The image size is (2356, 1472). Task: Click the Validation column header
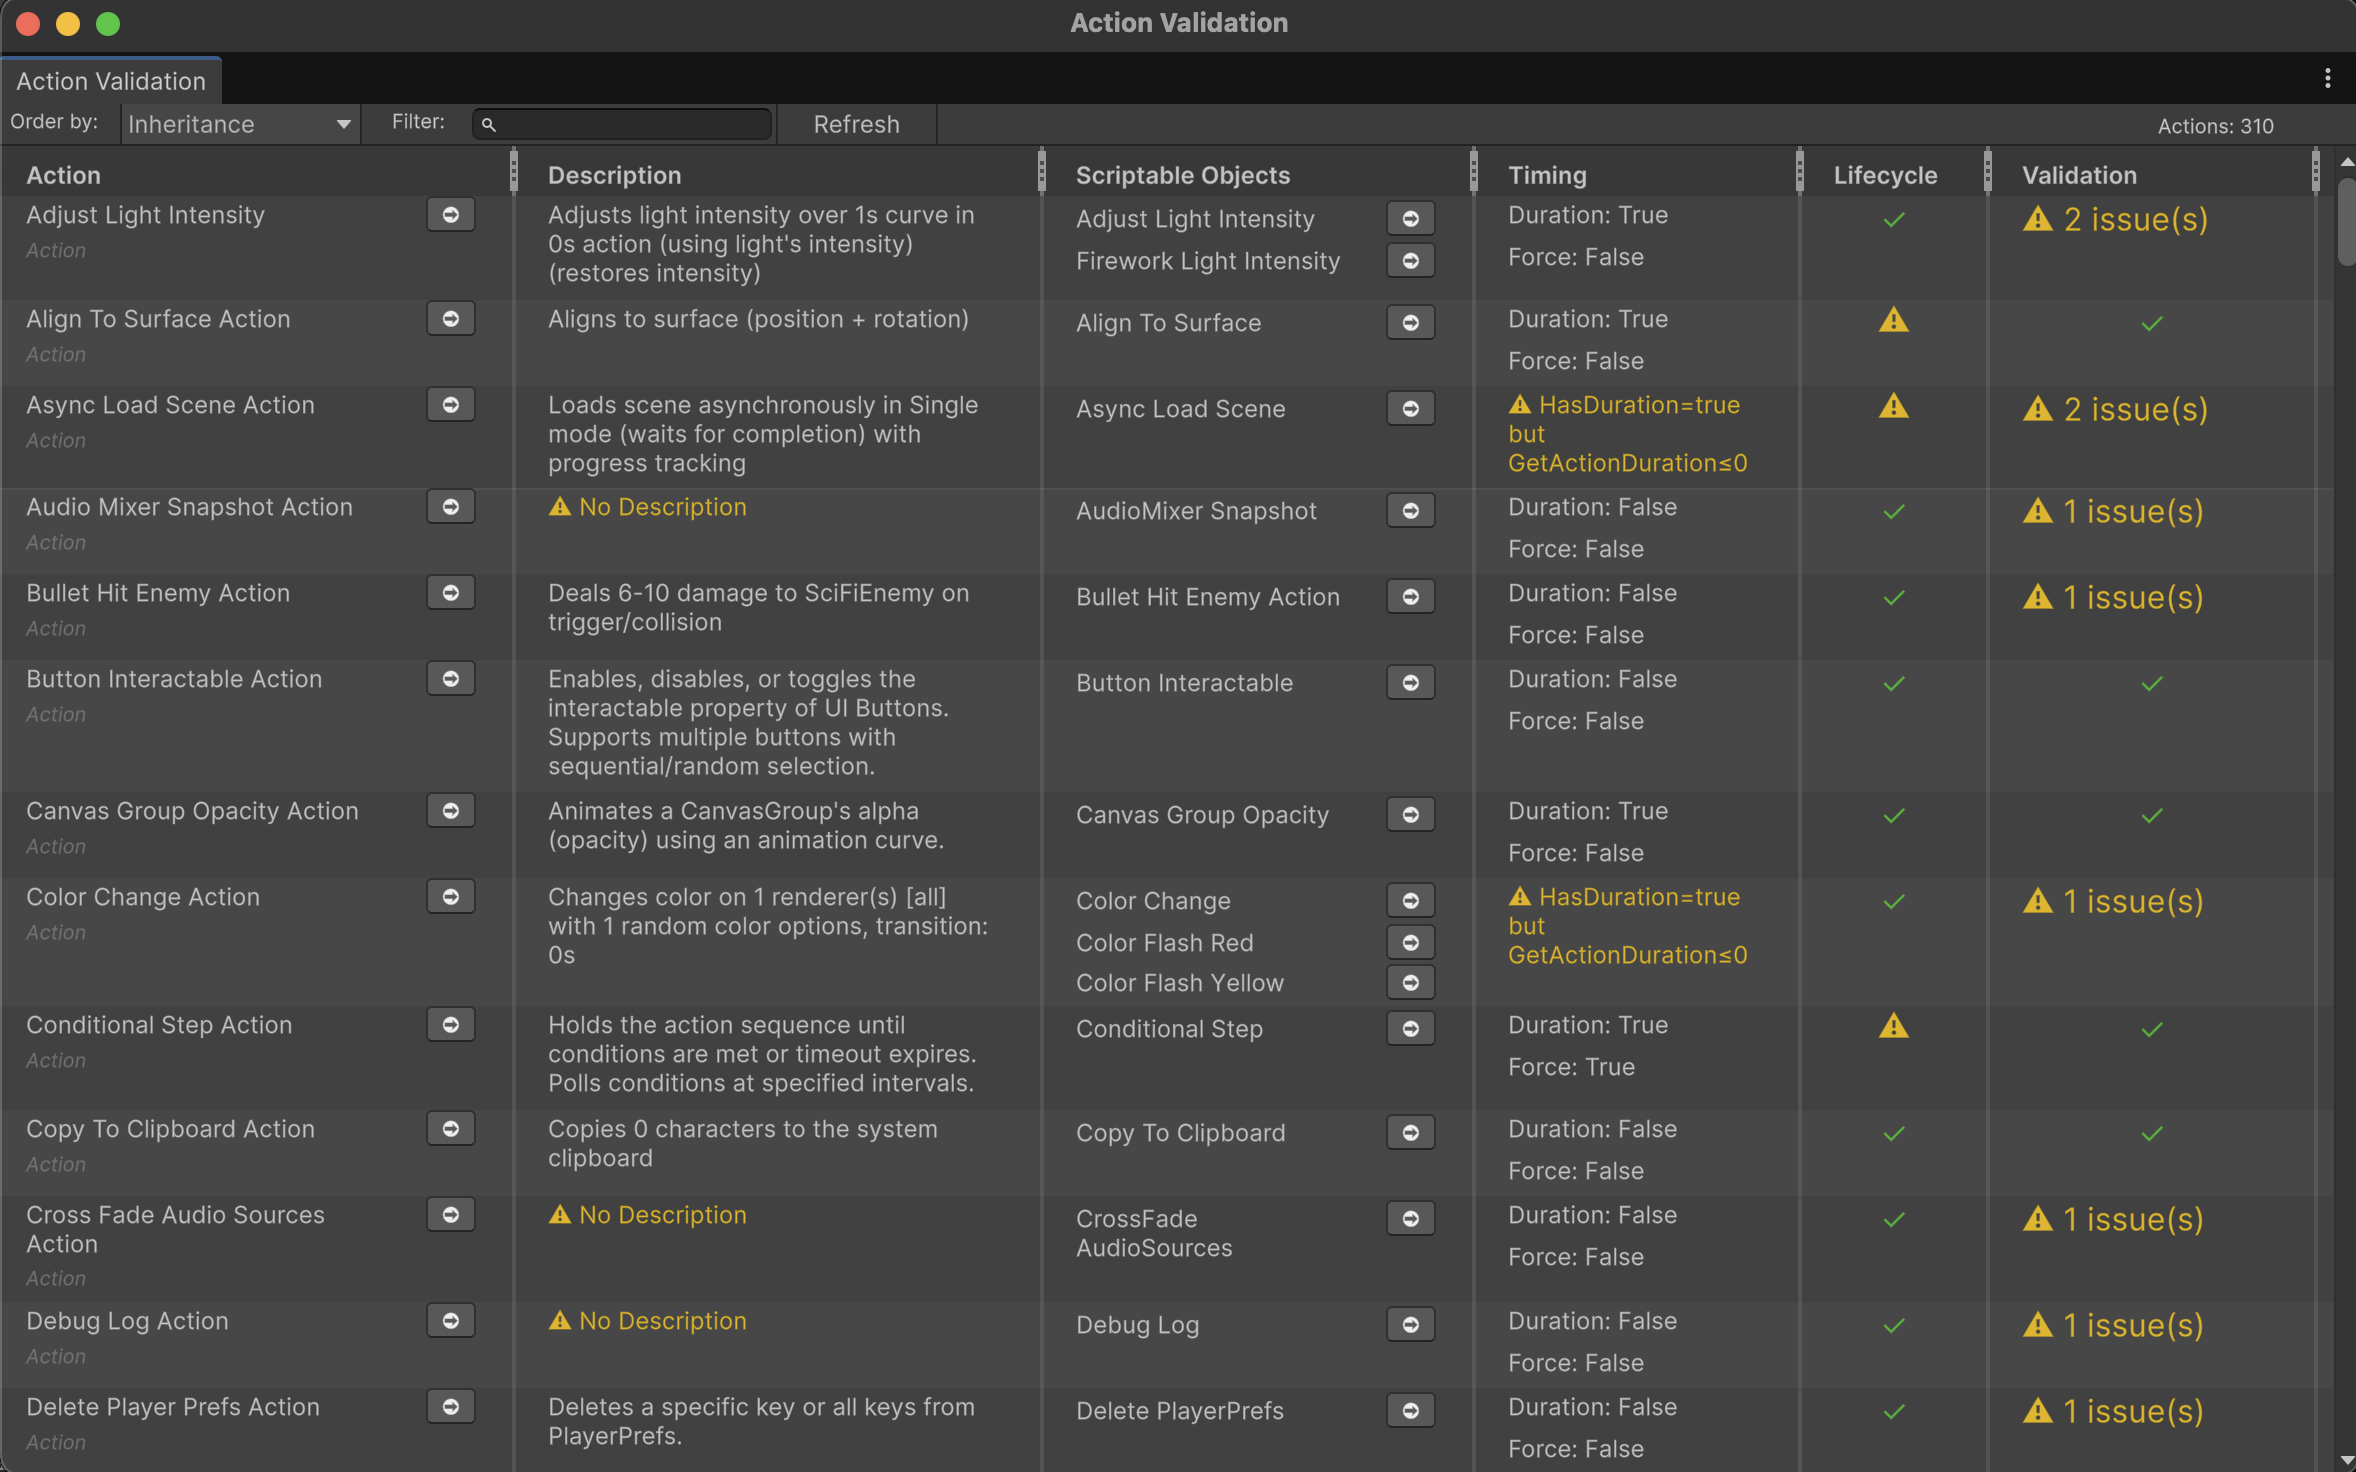[x=2079, y=175]
